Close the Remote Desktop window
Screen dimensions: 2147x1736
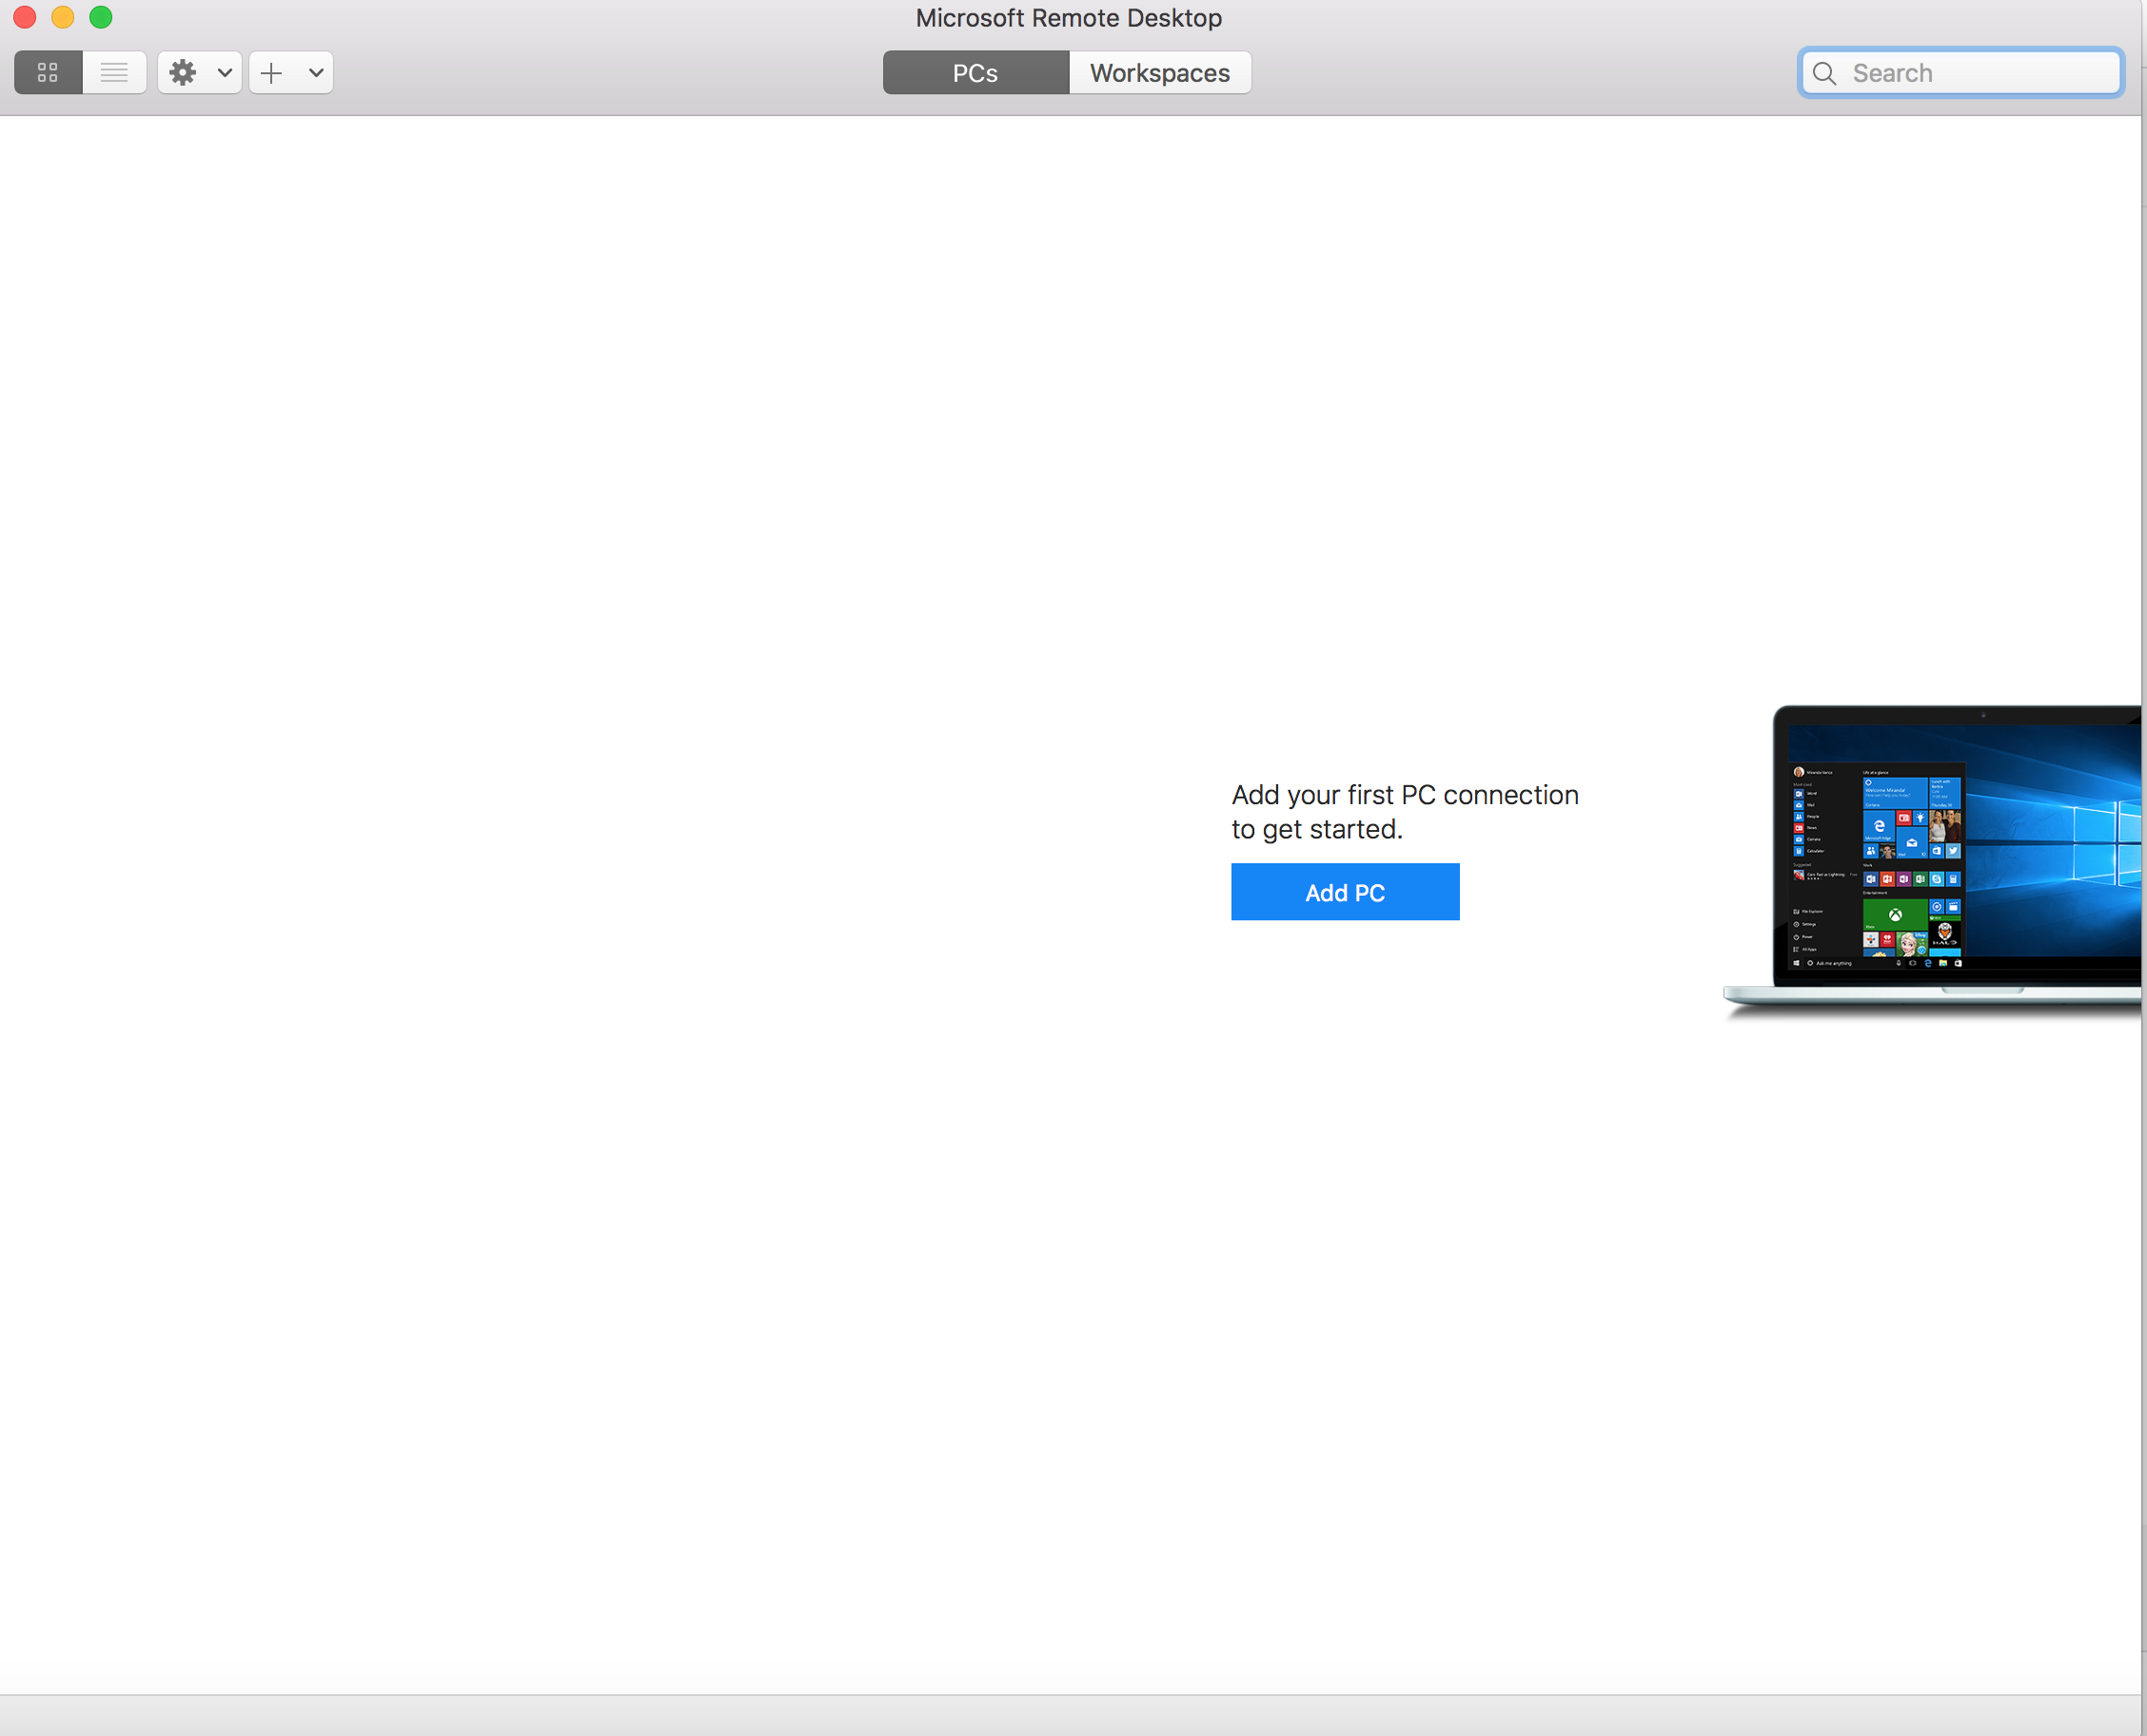[25, 18]
